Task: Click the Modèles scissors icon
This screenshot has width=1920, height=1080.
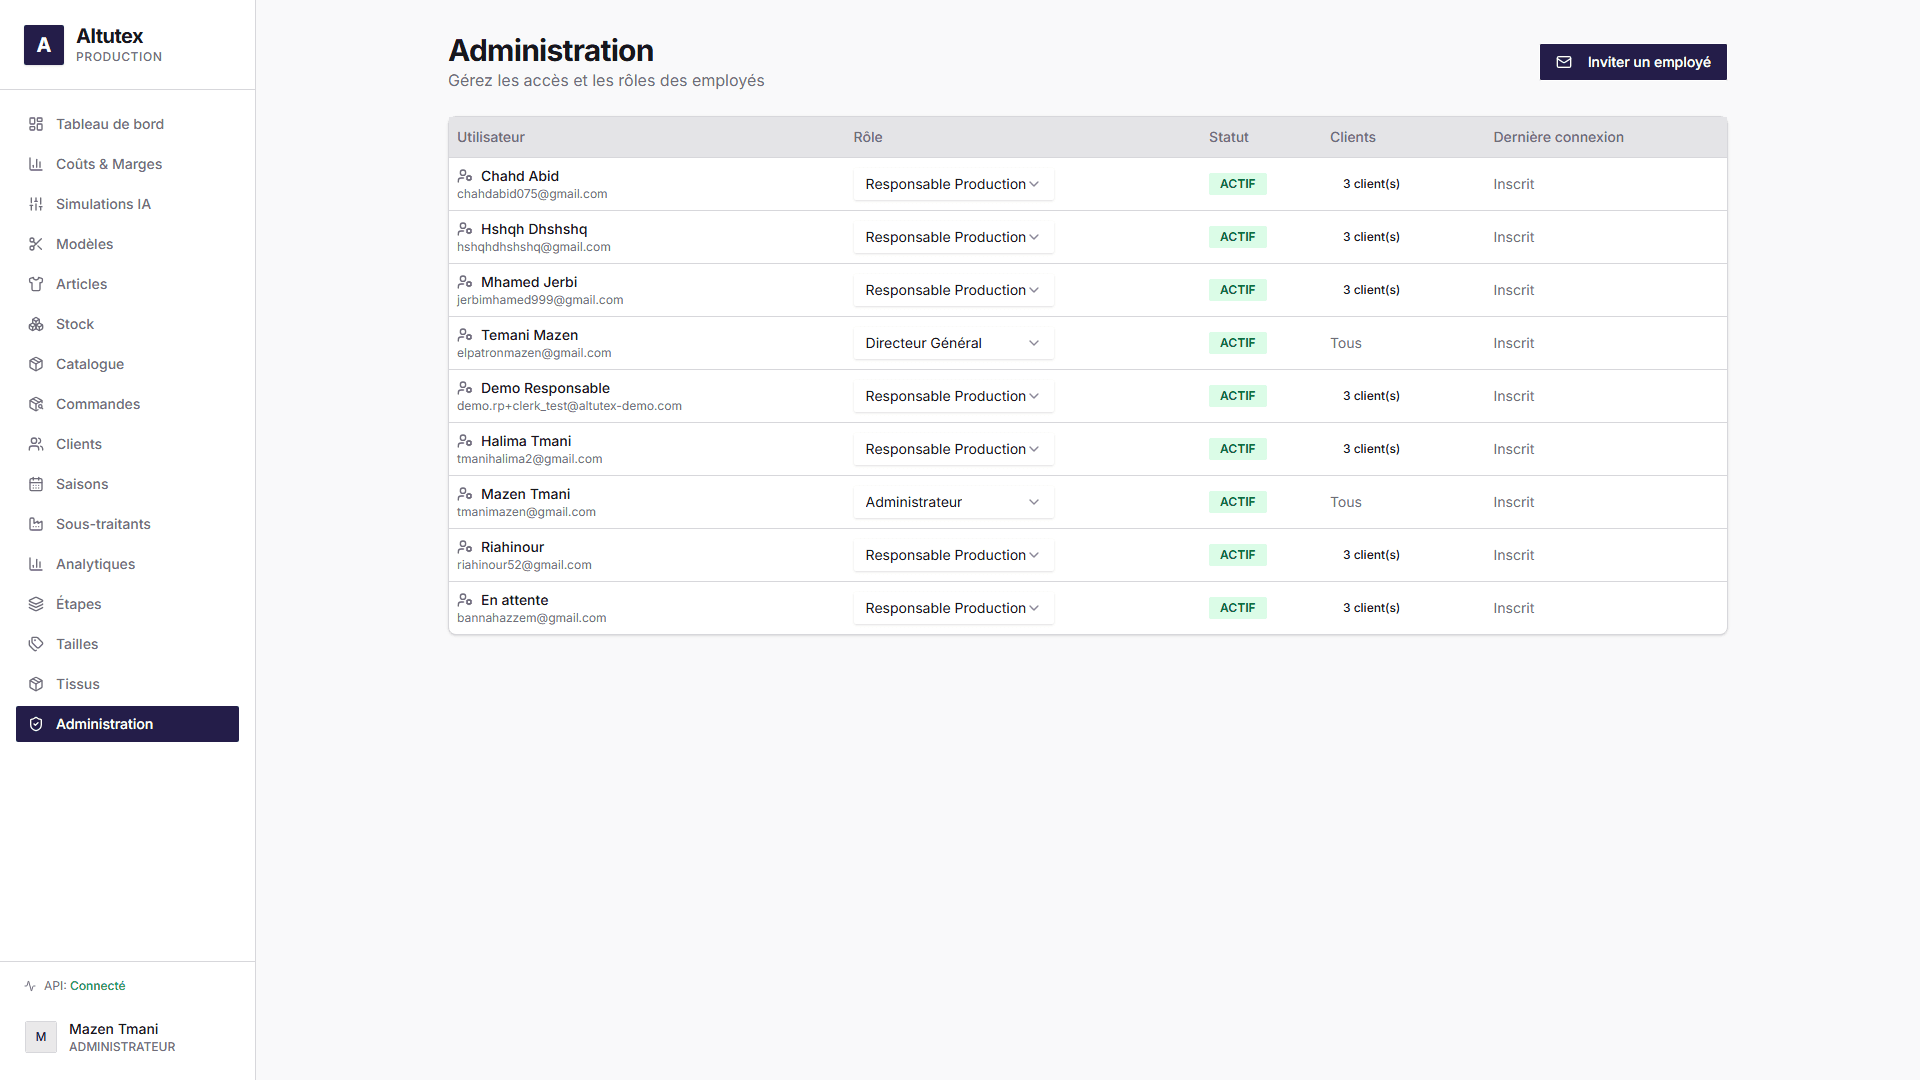Action: 36,244
